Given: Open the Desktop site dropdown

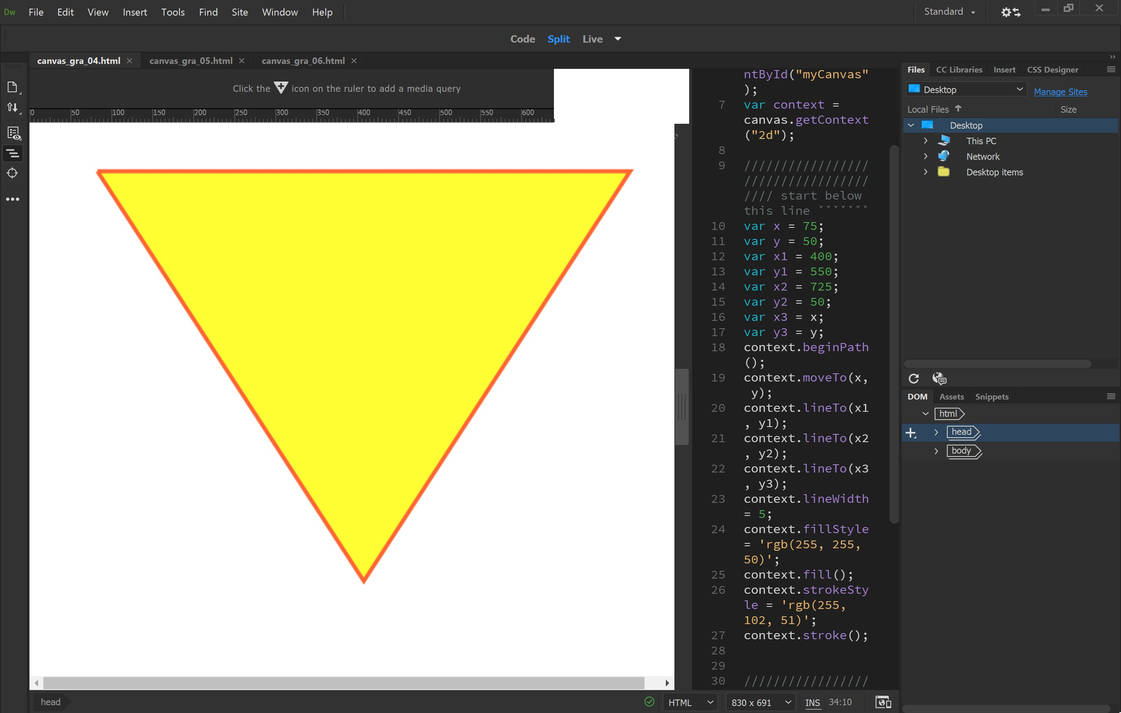Looking at the screenshot, I should coord(965,89).
